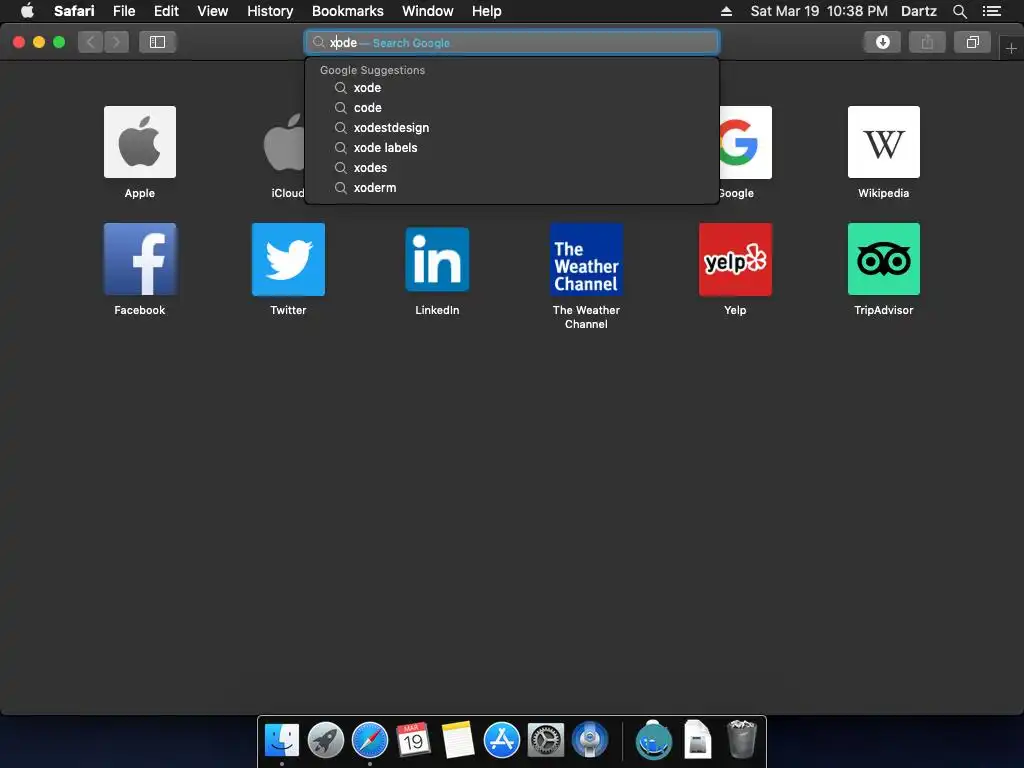
Task: Open App Store from the Dock
Action: [x=502, y=740]
